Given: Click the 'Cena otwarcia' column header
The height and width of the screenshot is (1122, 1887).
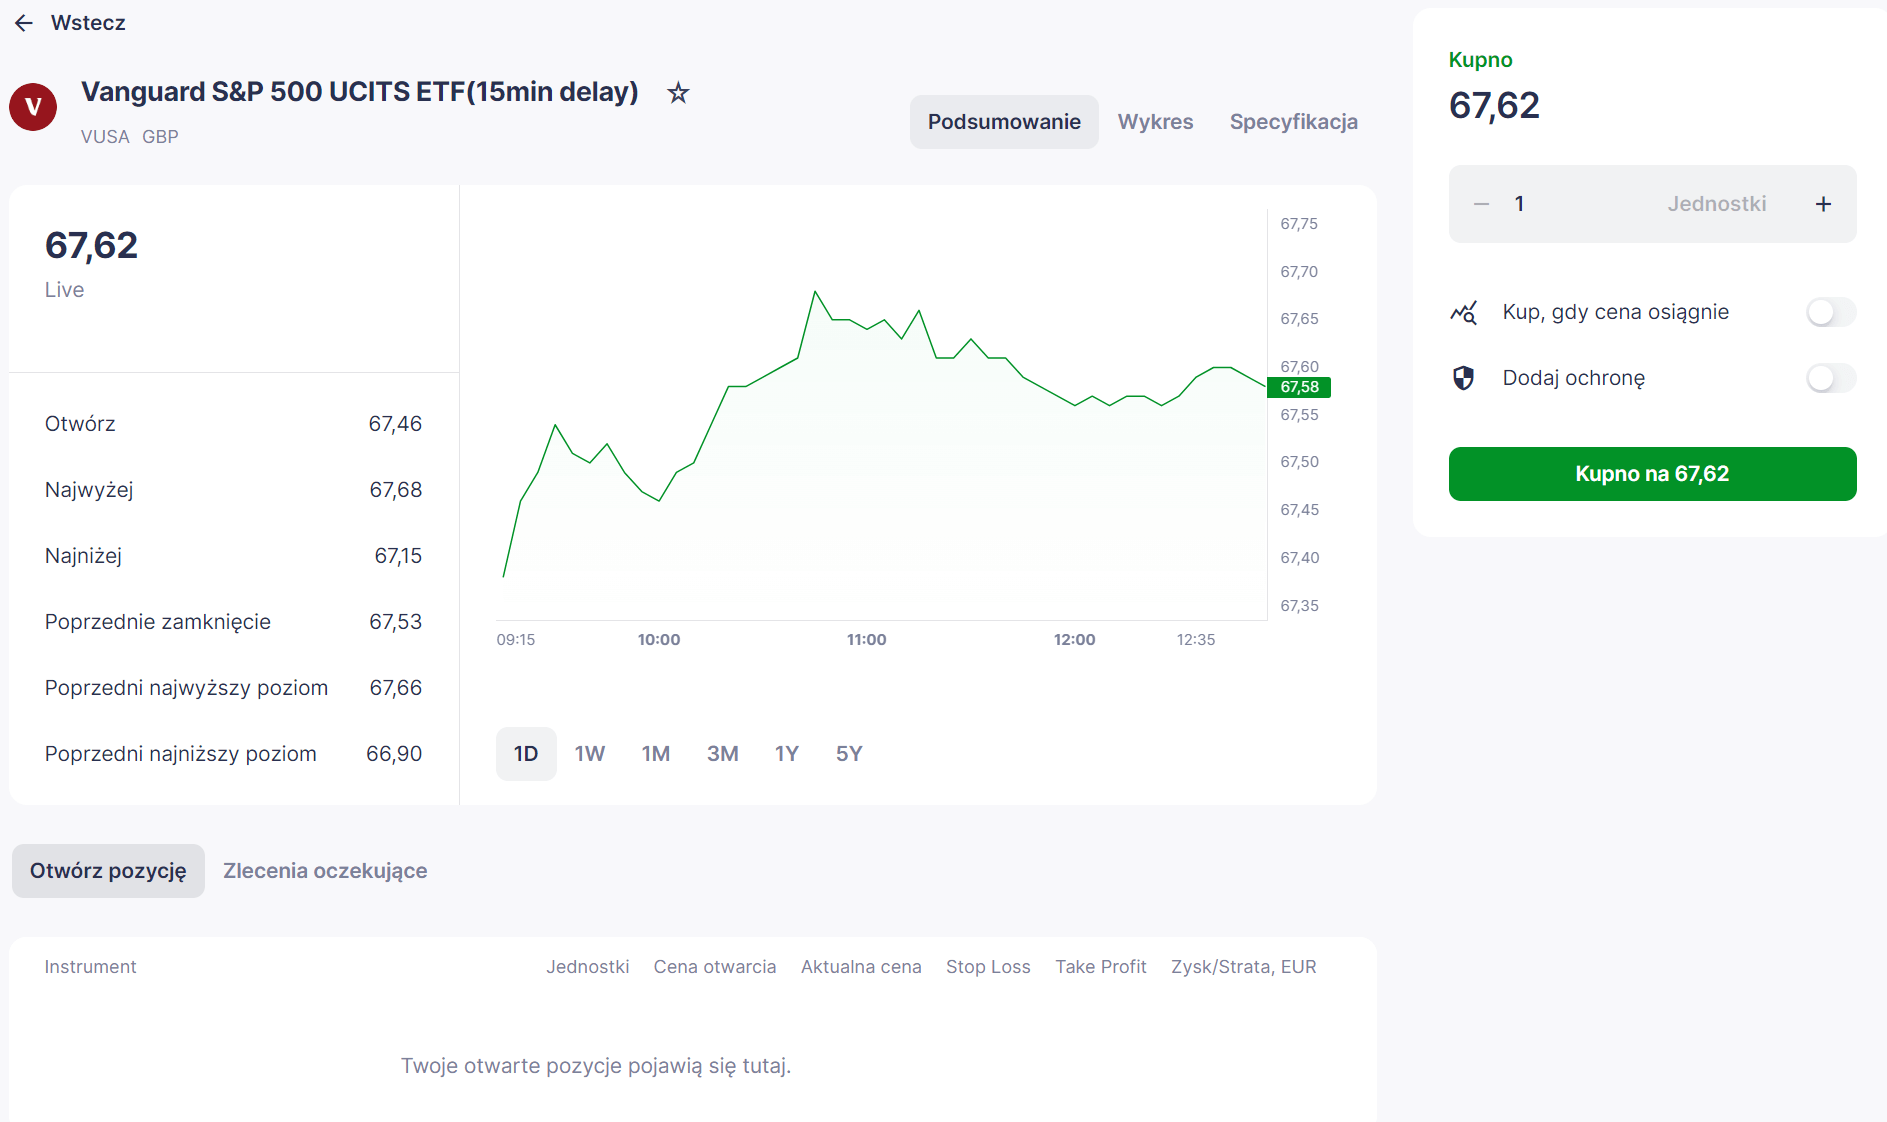Looking at the screenshot, I should (x=715, y=967).
